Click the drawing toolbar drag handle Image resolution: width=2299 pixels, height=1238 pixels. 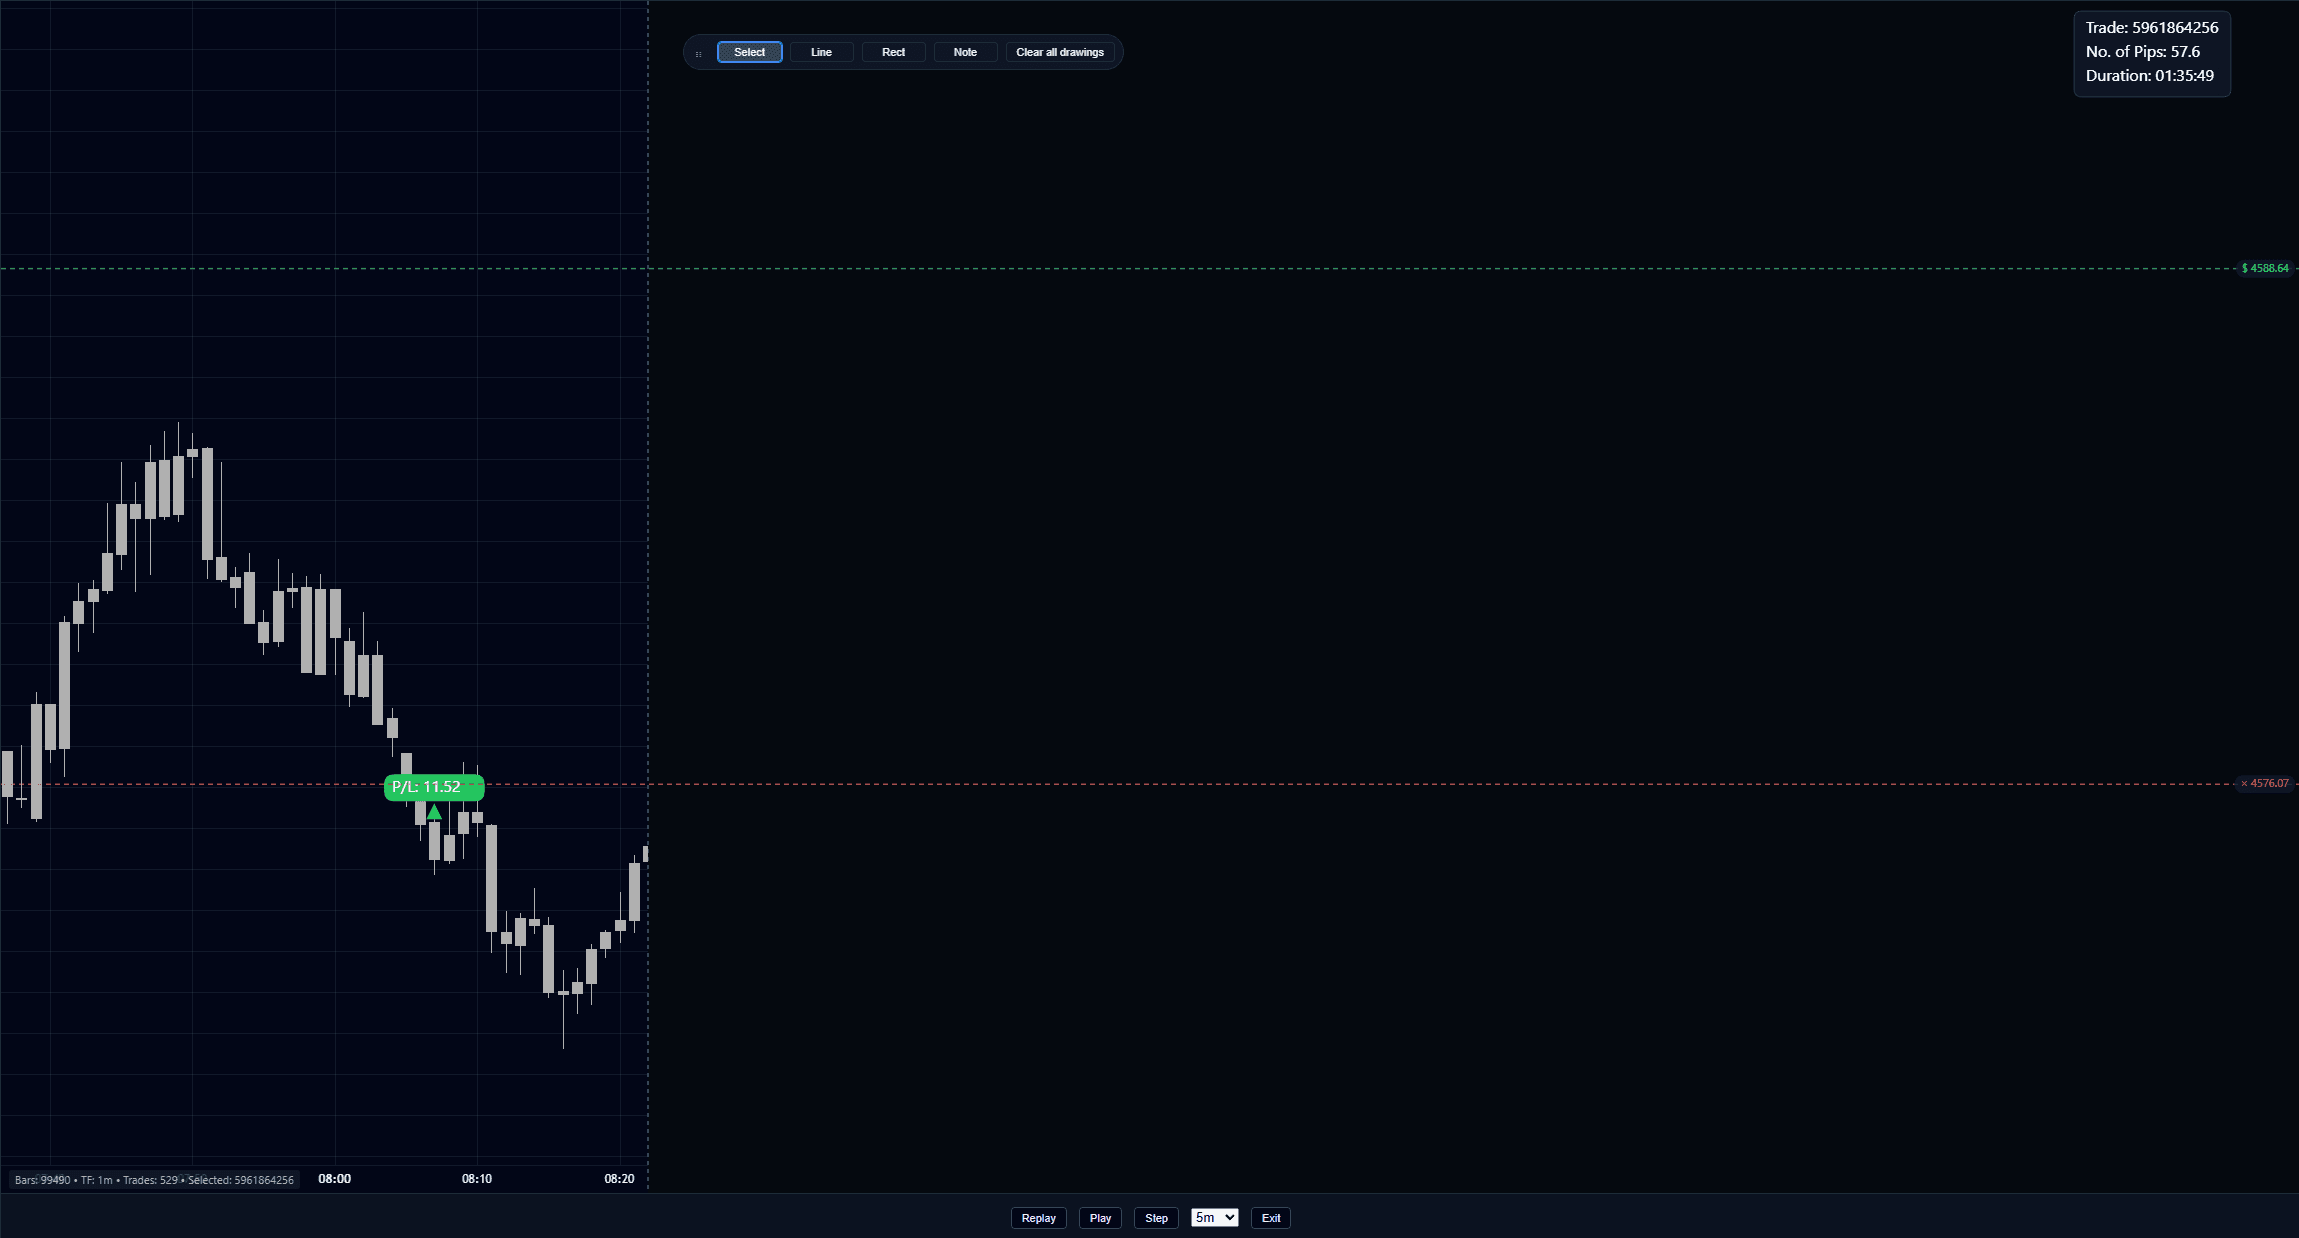click(x=698, y=53)
